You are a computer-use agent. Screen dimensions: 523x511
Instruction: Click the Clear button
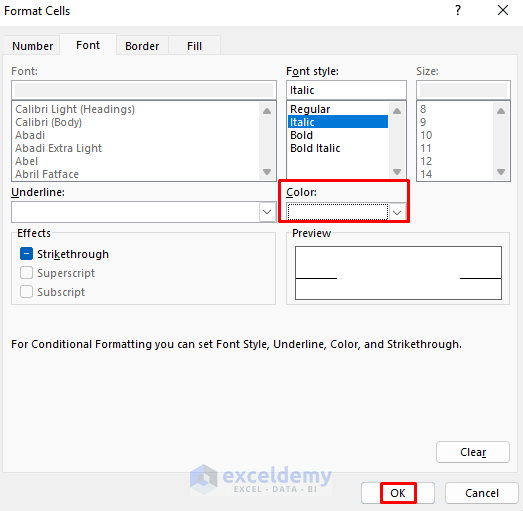(x=473, y=452)
